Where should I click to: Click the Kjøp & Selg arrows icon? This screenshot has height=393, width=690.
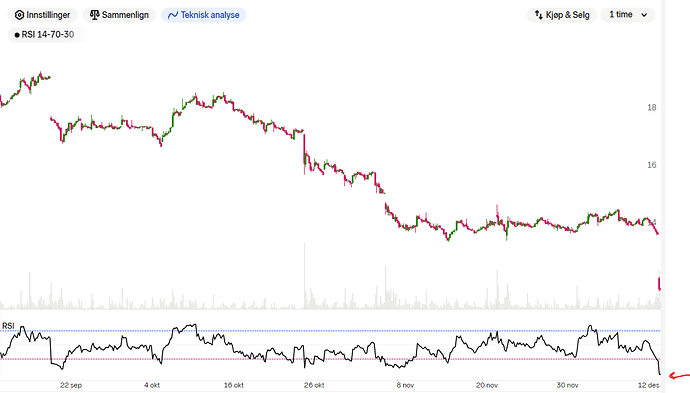coord(539,15)
